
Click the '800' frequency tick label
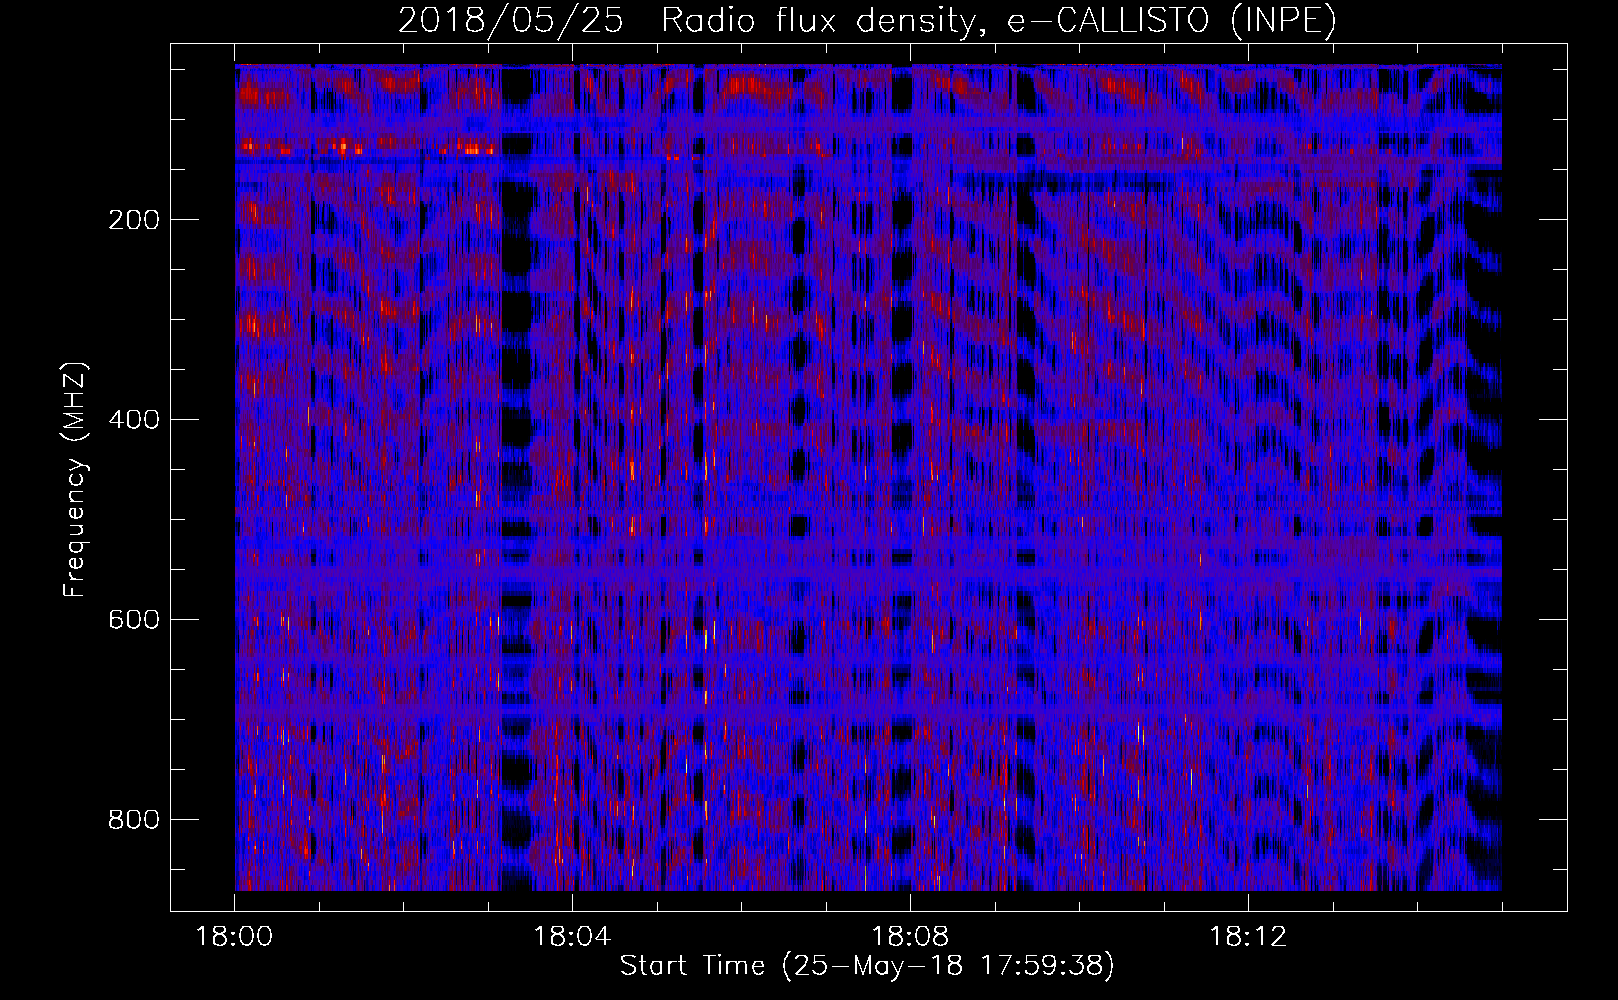[134, 820]
